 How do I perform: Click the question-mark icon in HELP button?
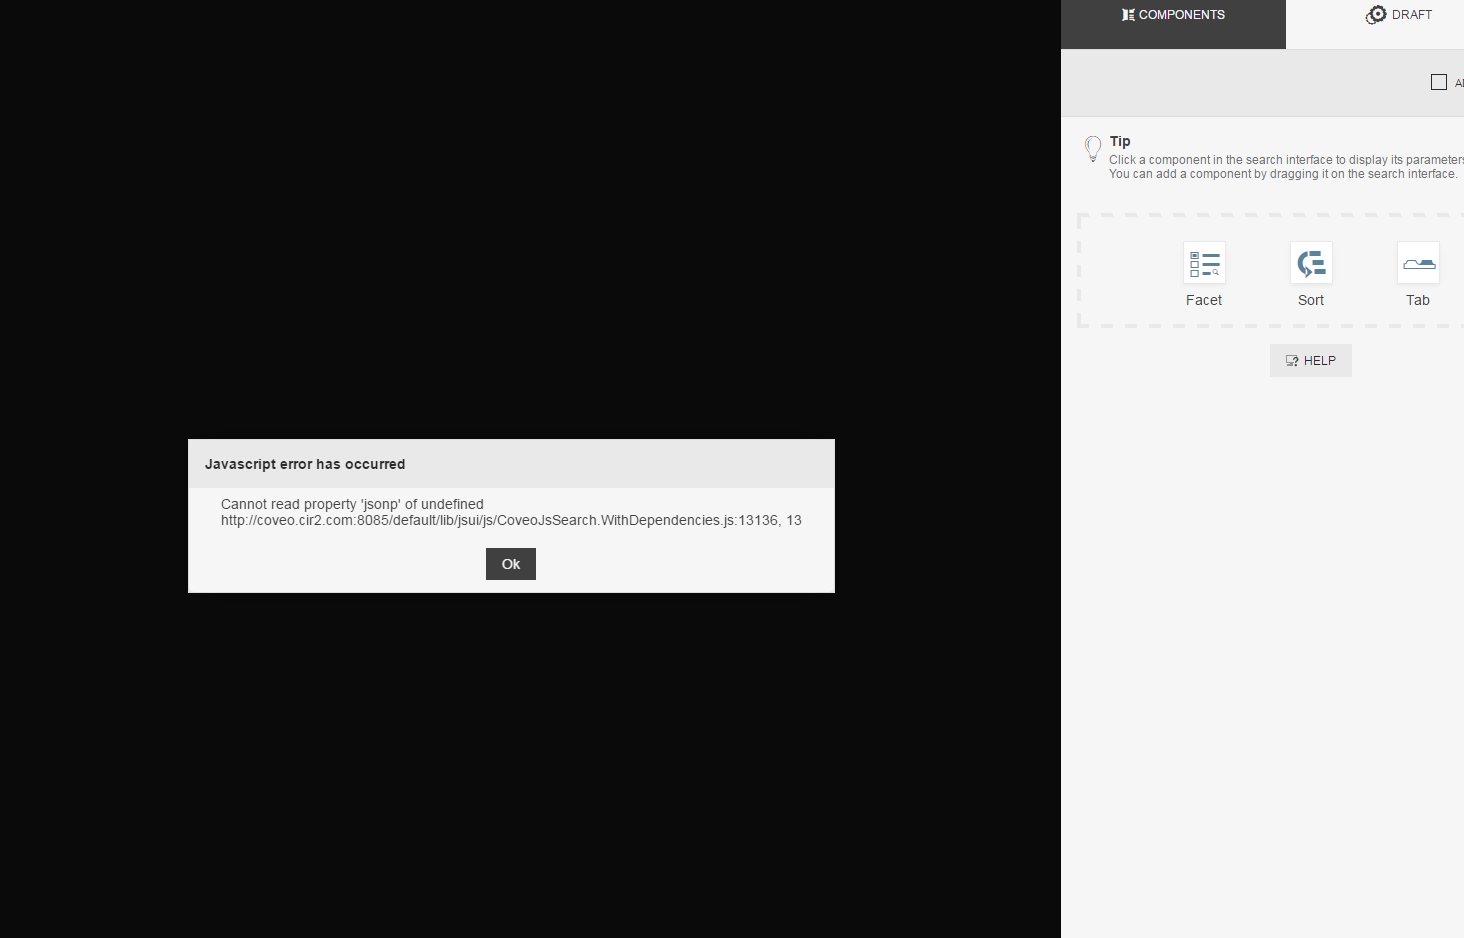1292,361
